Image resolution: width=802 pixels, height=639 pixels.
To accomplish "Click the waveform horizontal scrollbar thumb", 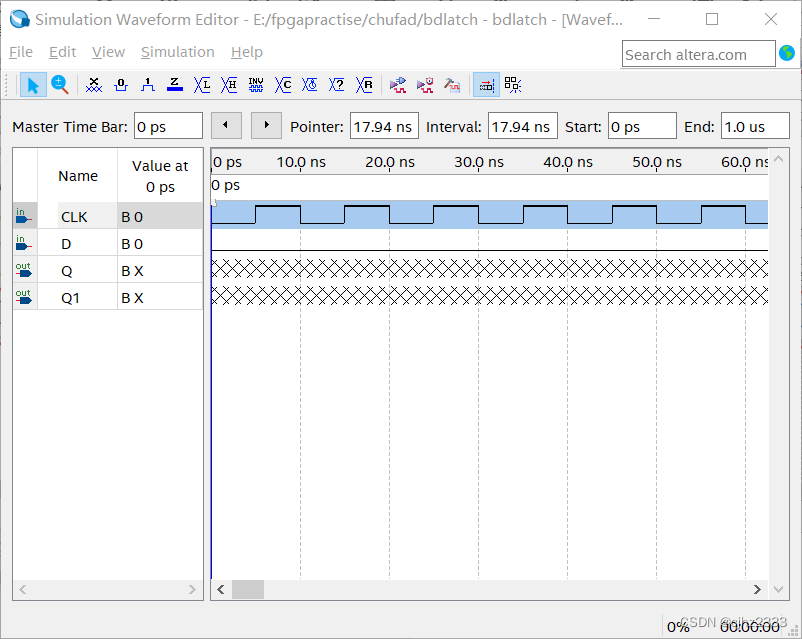I will (x=248, y=589).
